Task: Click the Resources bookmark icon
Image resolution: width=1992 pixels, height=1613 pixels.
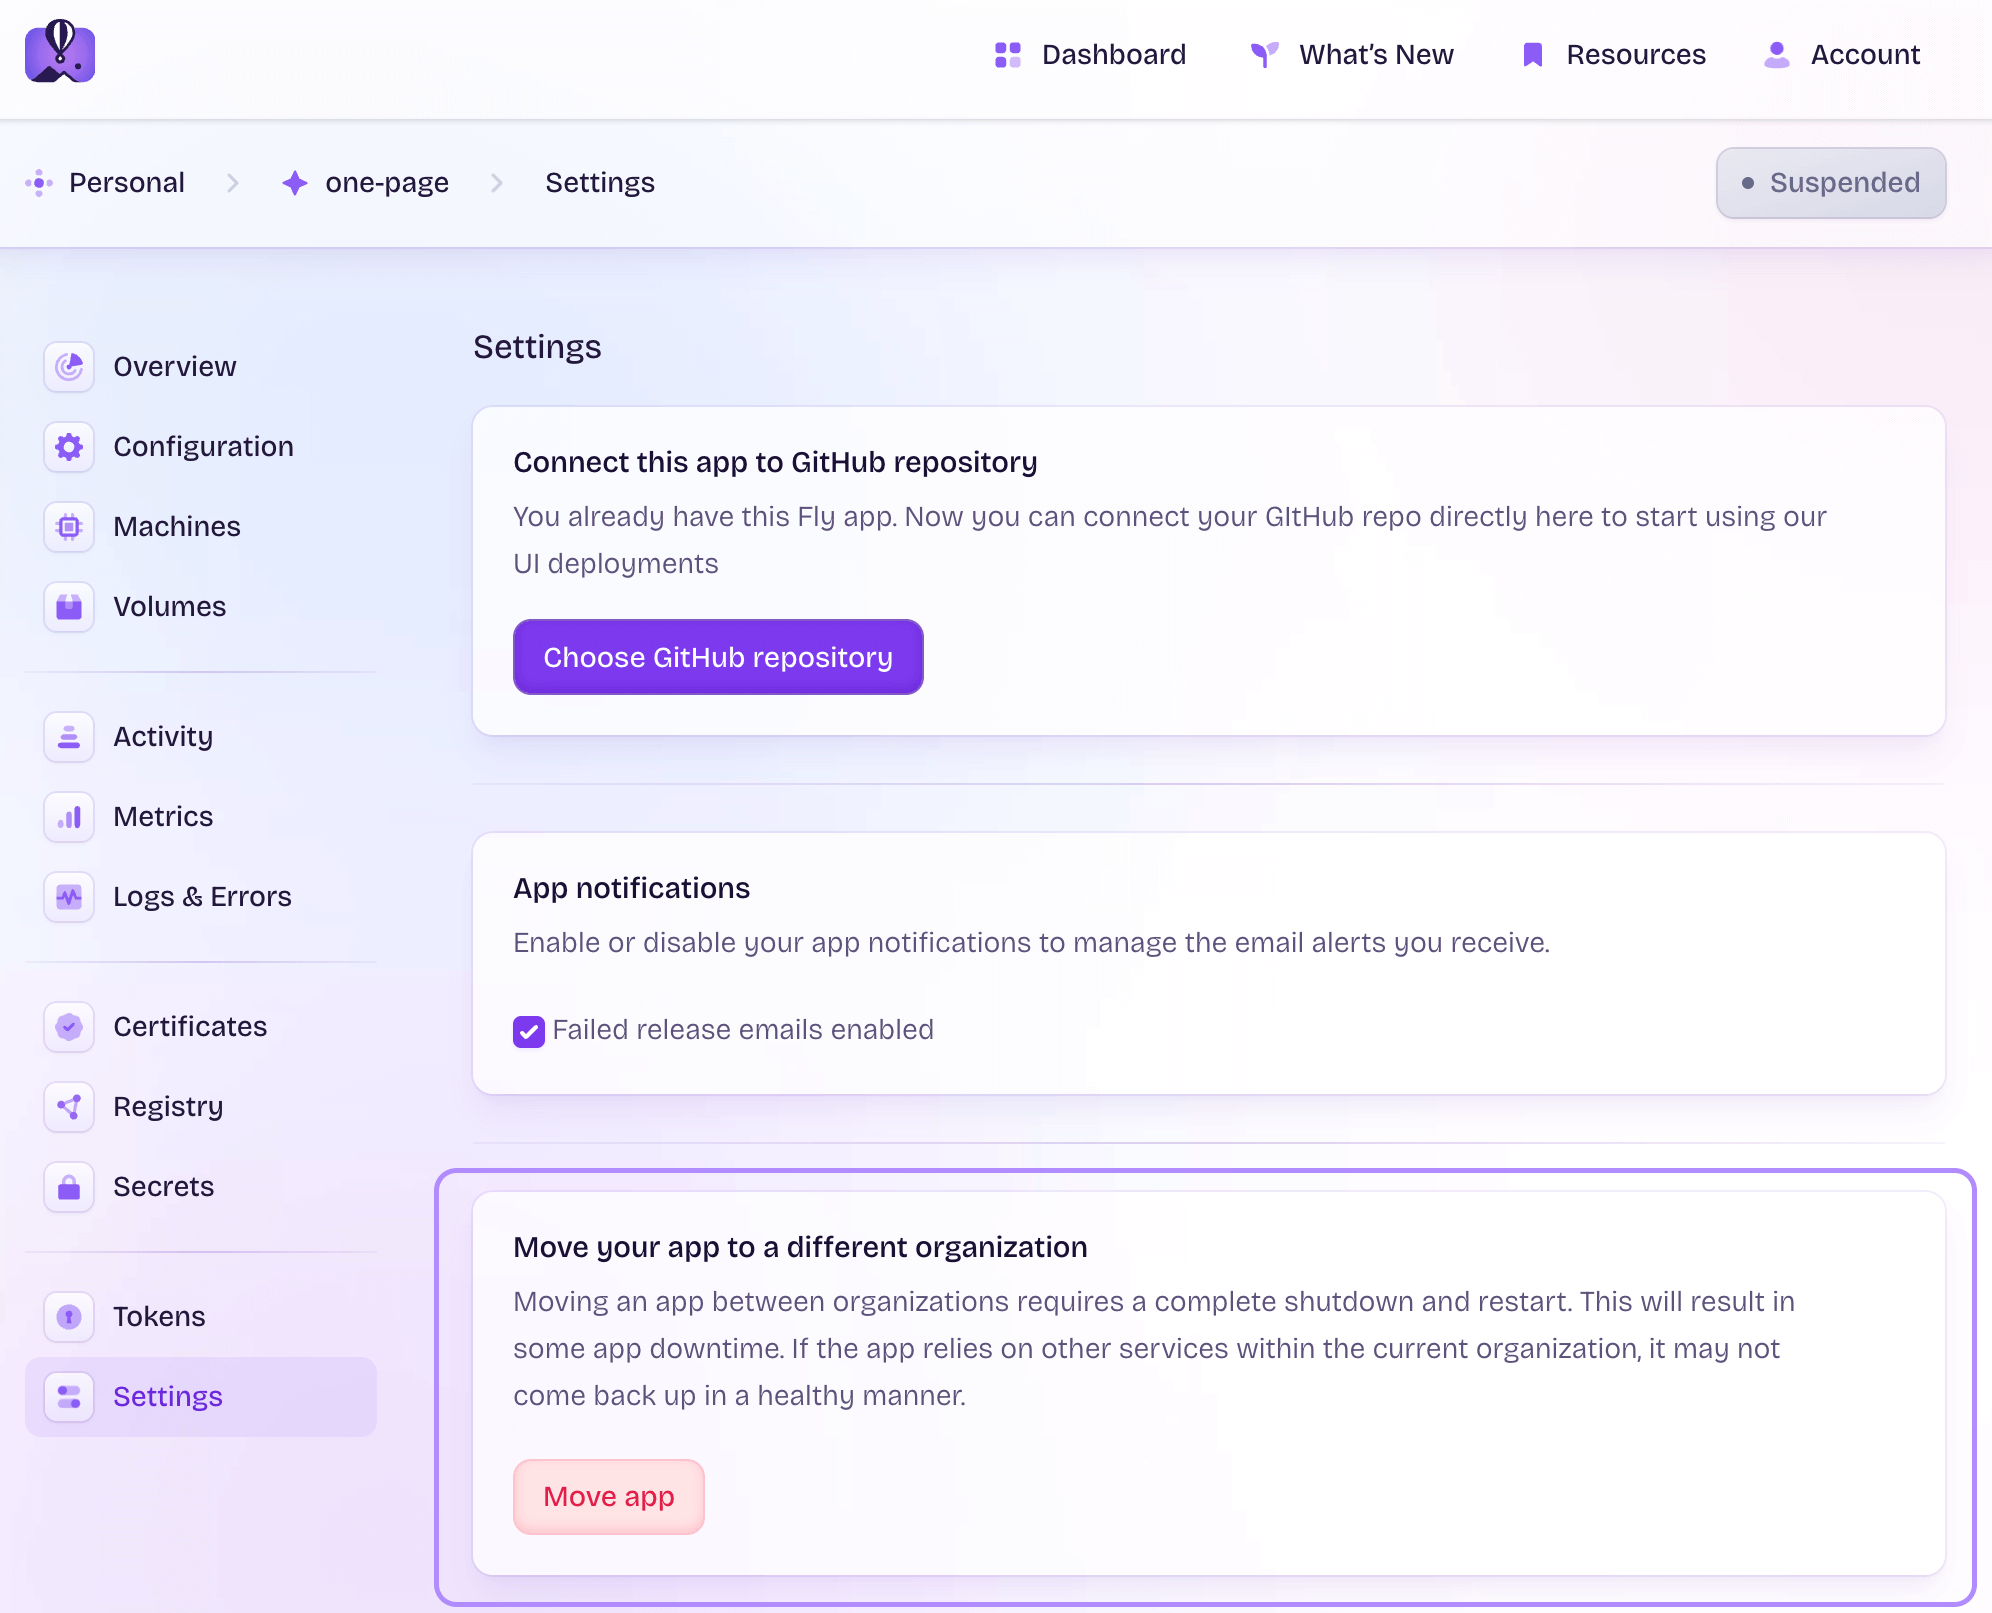Action: tap(1531, 55)
